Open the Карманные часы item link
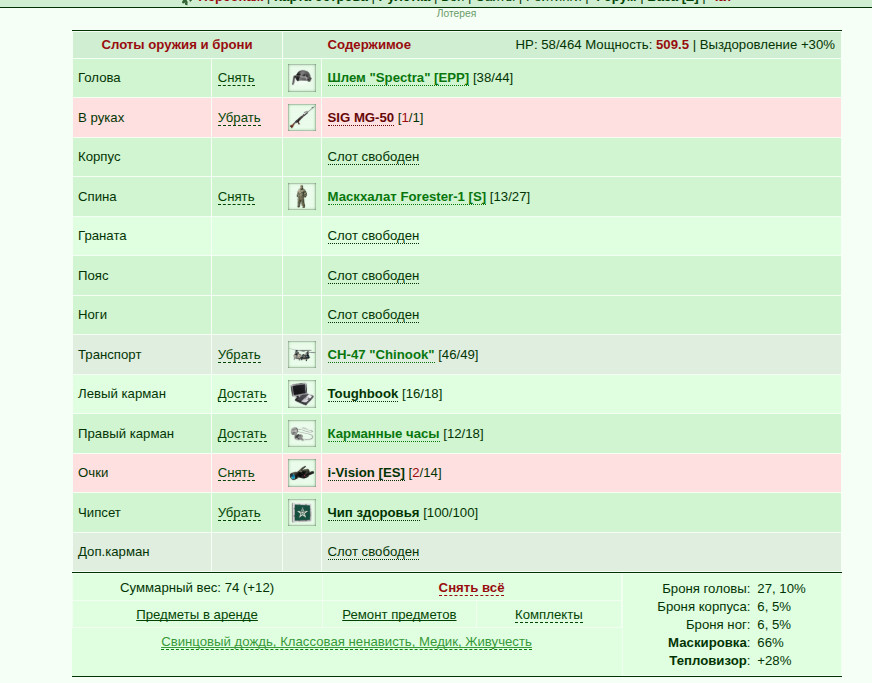 (x=383, y=434)
